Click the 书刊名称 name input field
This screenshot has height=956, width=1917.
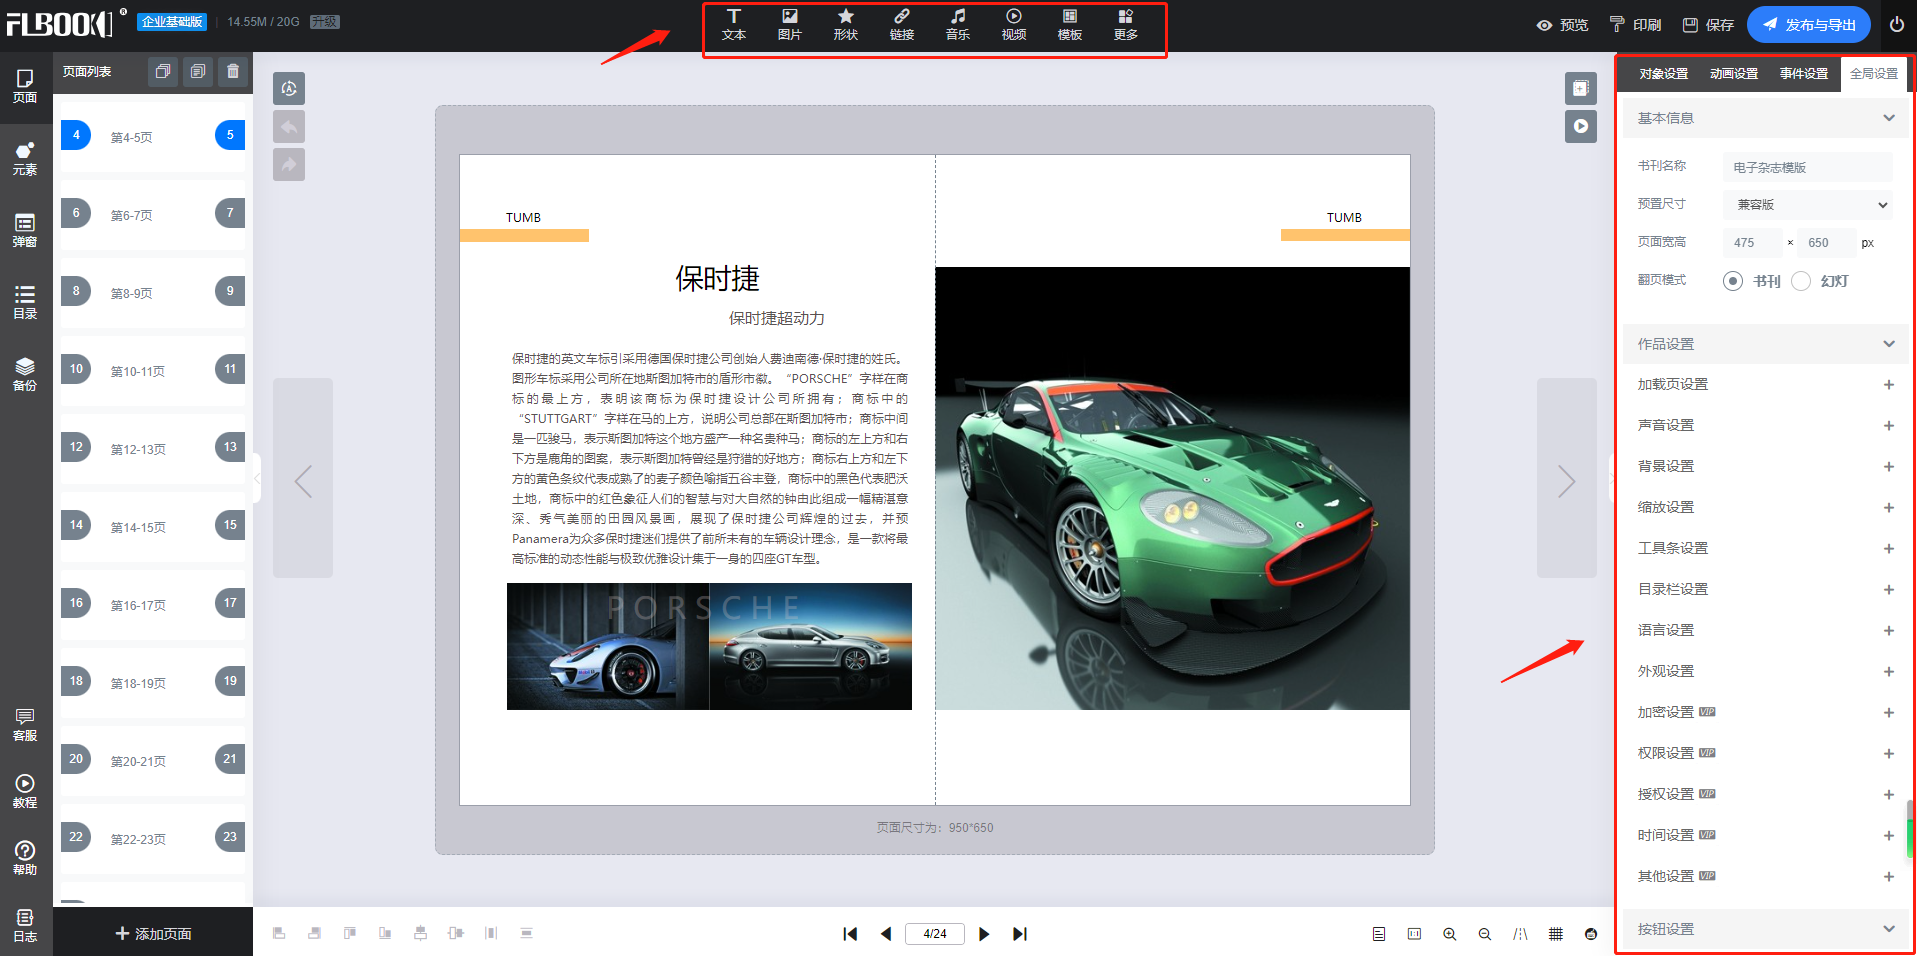pos(1808,167)
